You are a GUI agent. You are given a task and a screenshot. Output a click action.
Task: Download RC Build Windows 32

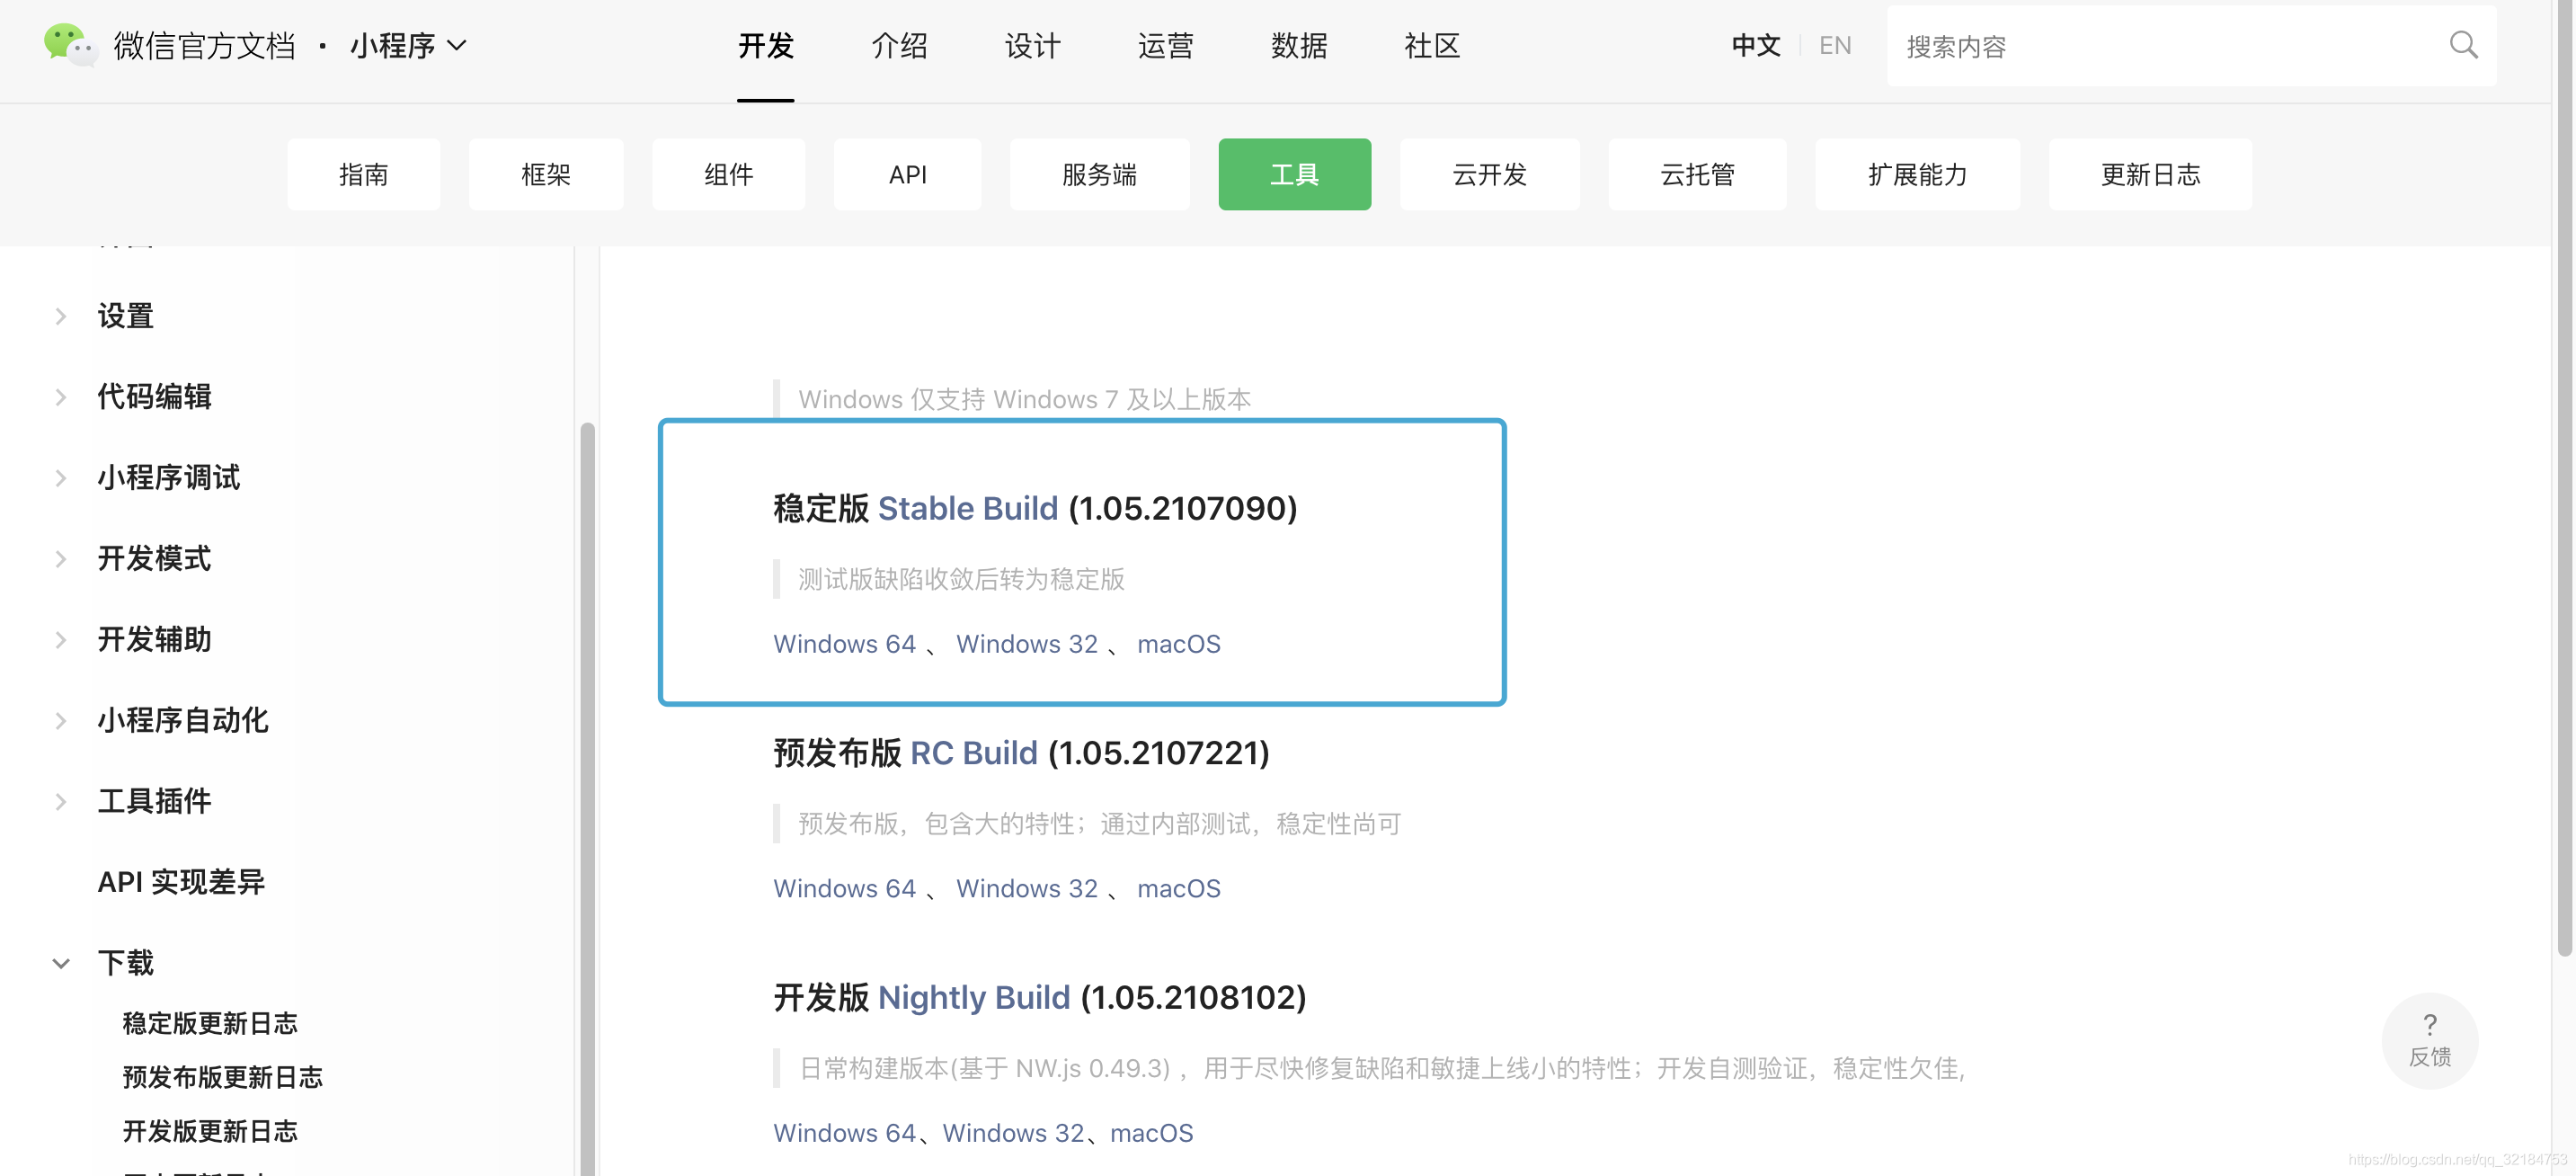click(1026, 888)
